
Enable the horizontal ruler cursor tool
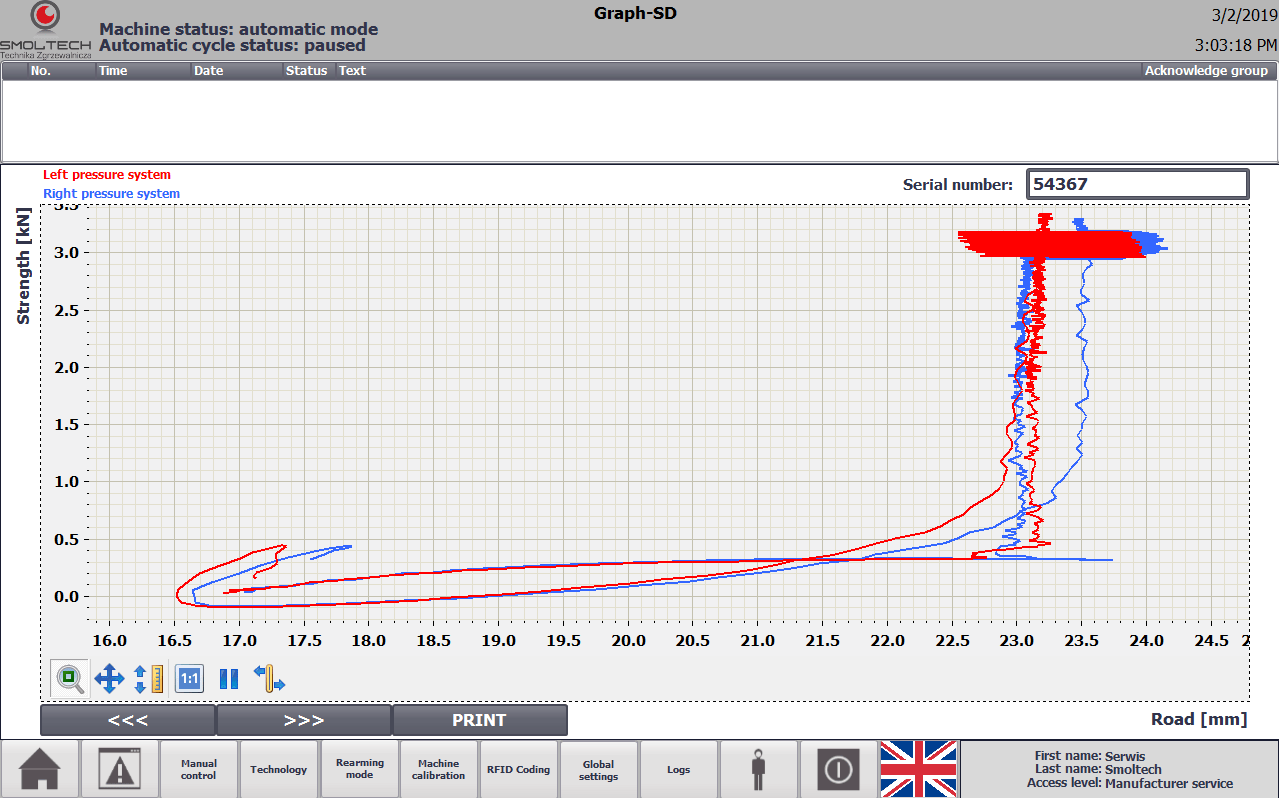pos(269,679)
